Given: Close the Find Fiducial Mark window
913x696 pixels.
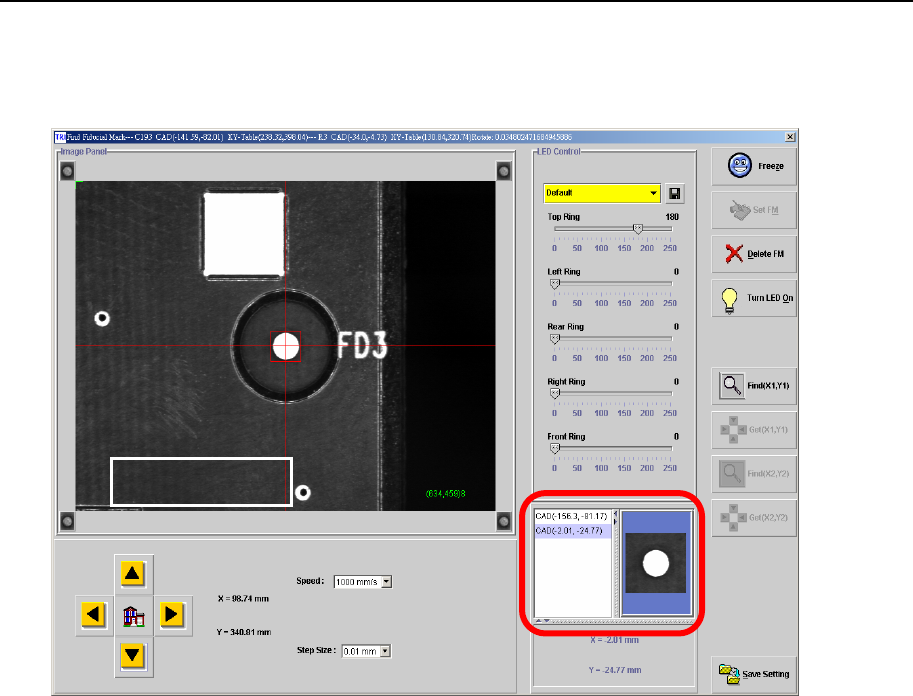Looking at the screenshot, I should [791, 136].
